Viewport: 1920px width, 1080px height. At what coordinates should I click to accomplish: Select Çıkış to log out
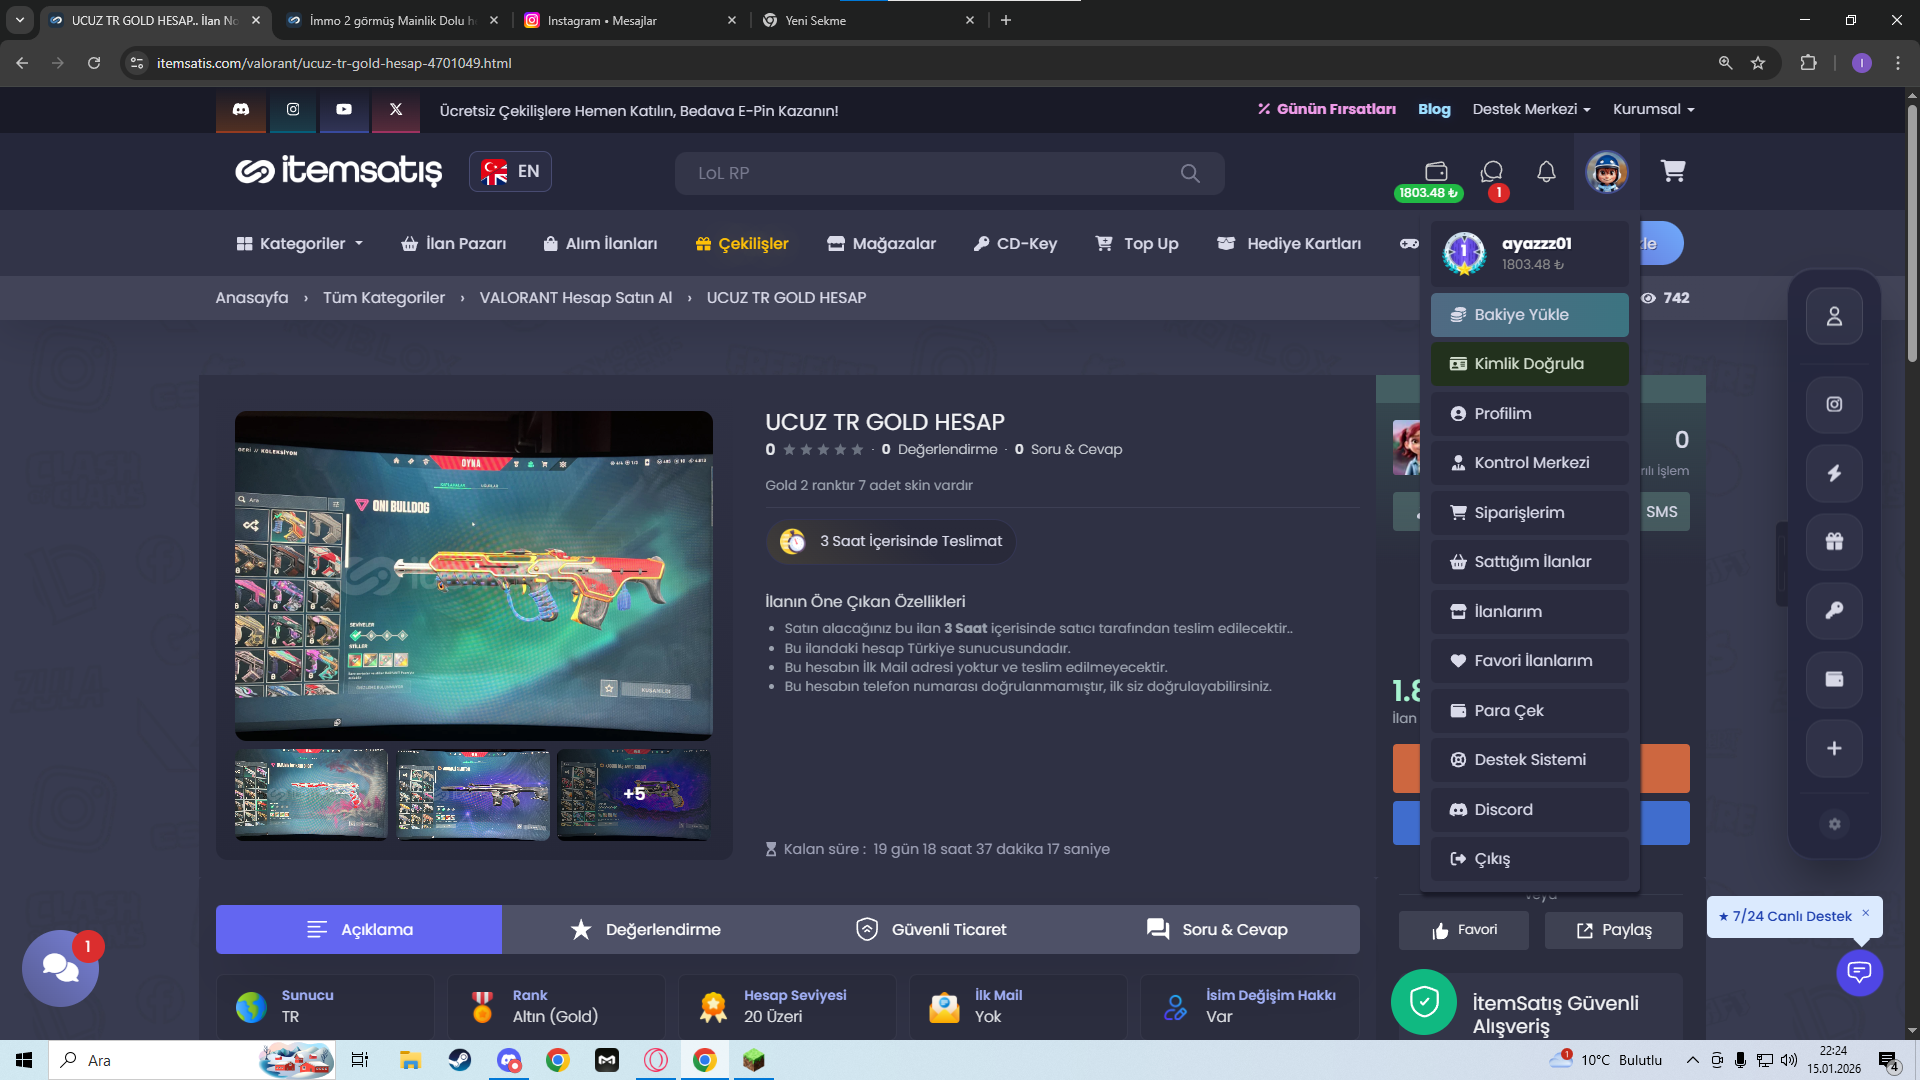click(x=1529, y=859)
